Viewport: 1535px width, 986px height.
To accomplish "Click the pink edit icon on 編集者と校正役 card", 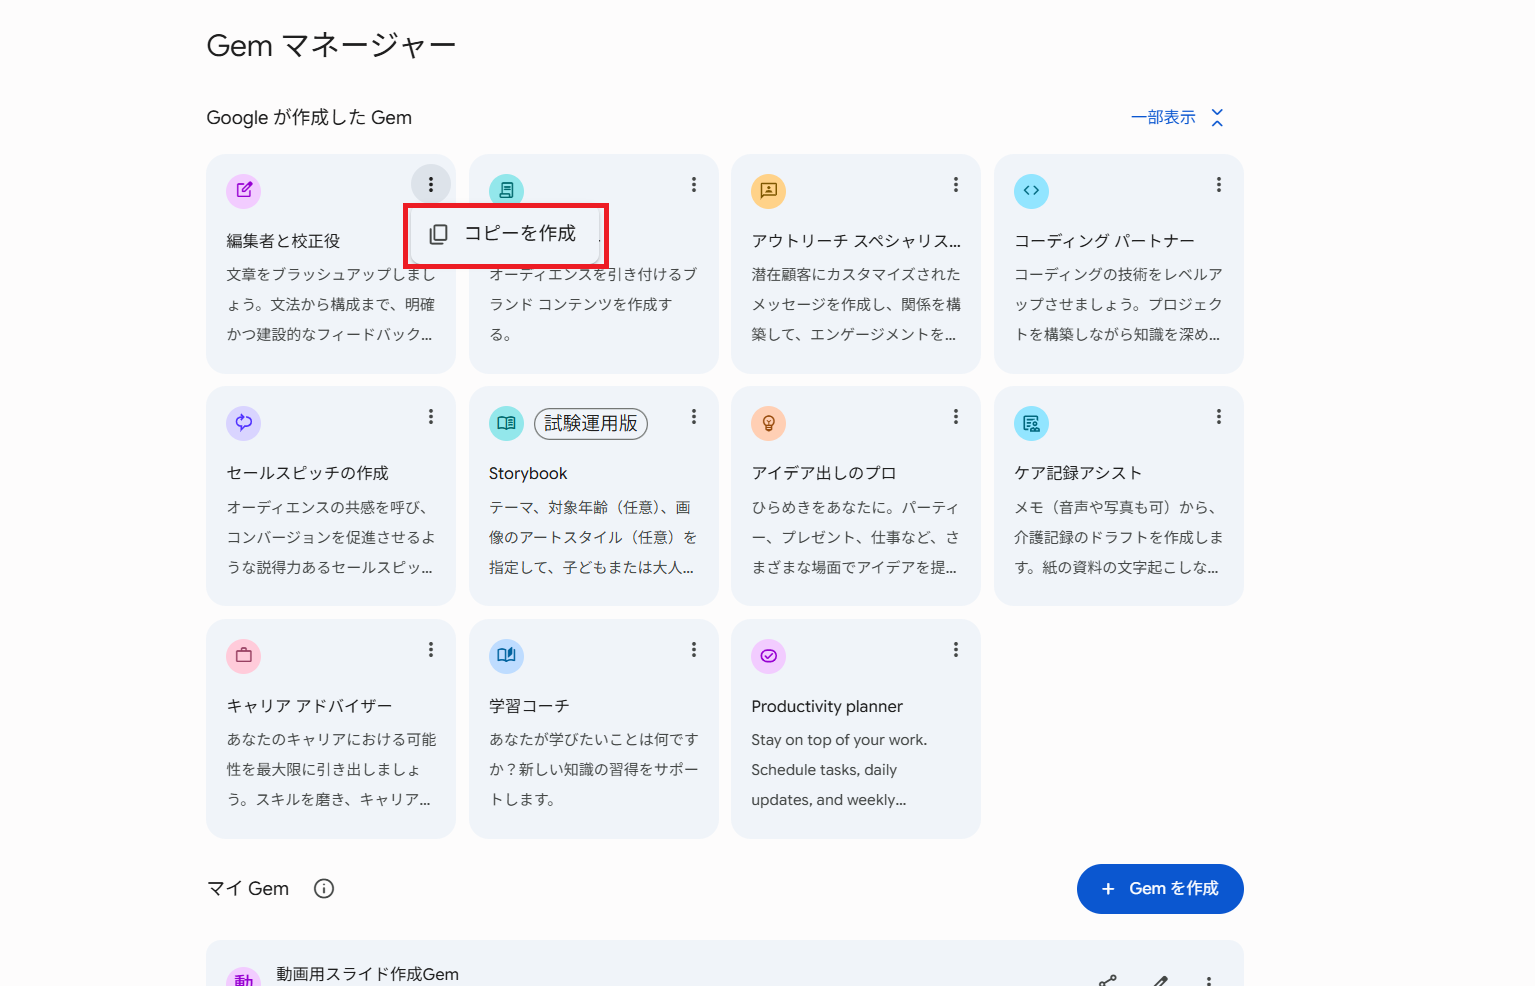I will [x=244, y=190].
